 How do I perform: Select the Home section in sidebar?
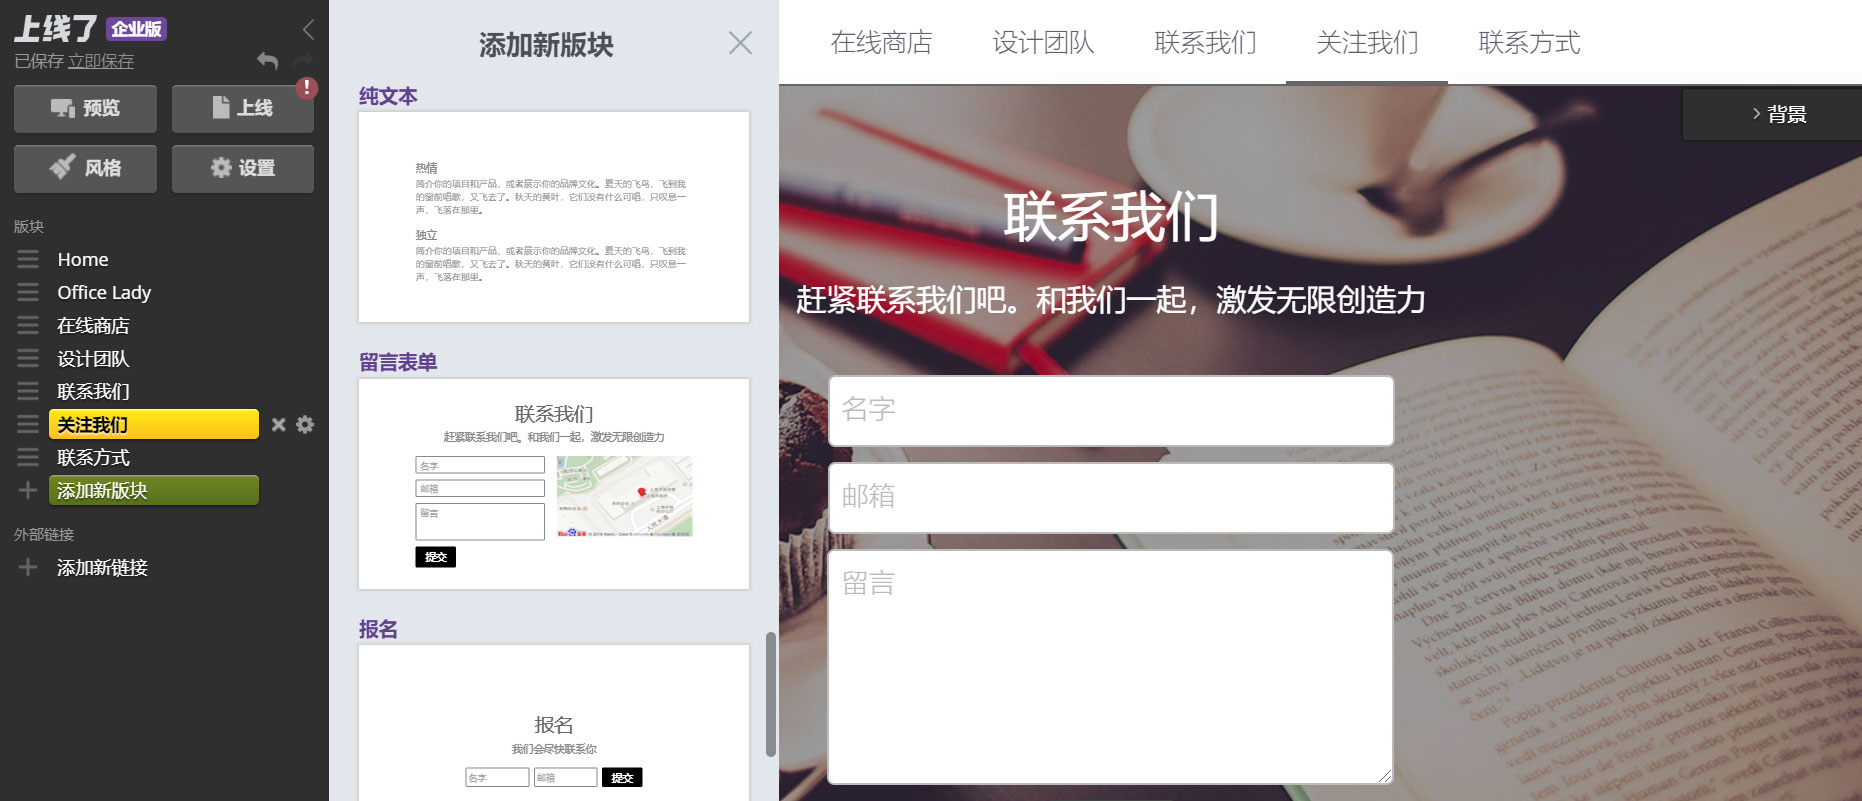83,259
